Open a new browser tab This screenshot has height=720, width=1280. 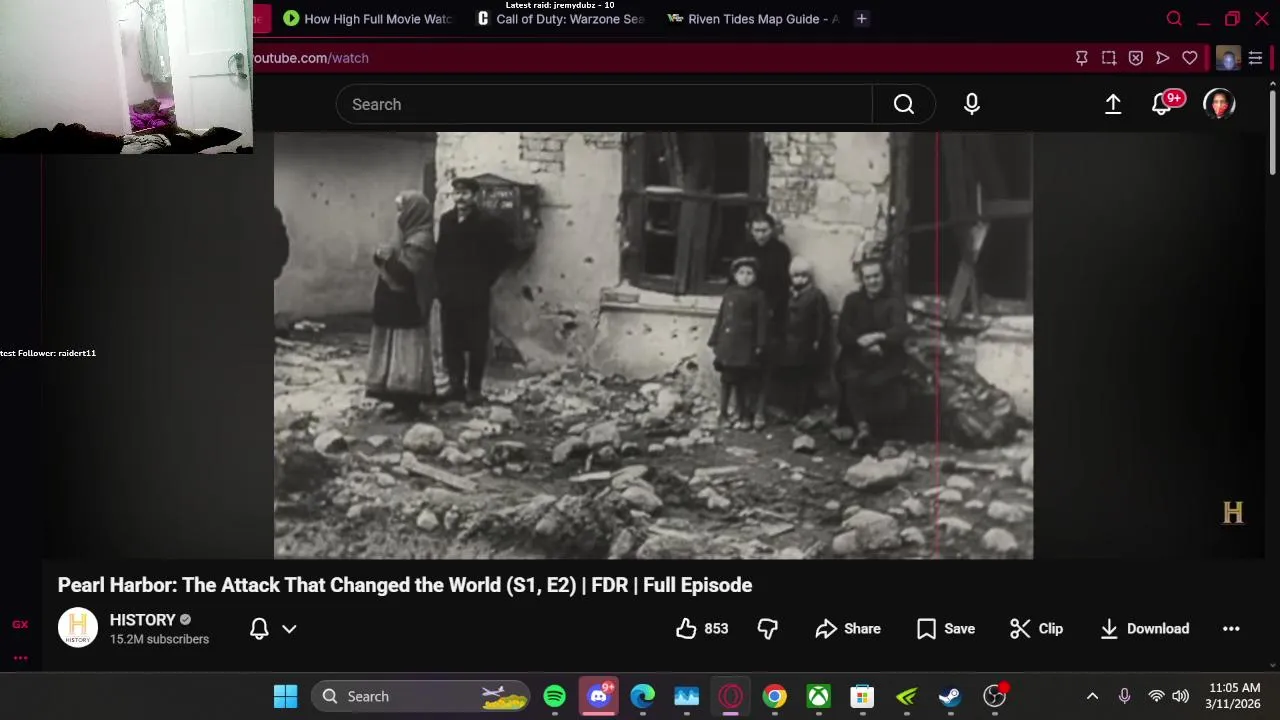(x=861, y=19)
